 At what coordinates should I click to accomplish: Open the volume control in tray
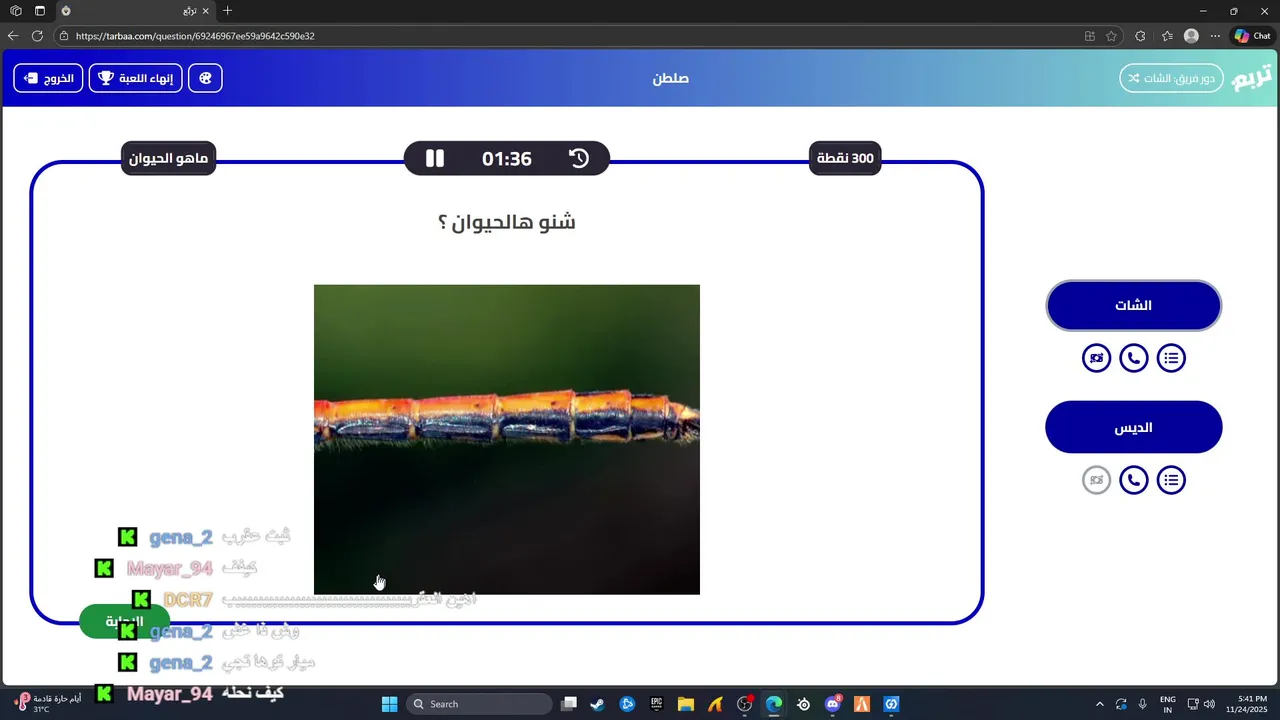click(x=1209, y=704)
